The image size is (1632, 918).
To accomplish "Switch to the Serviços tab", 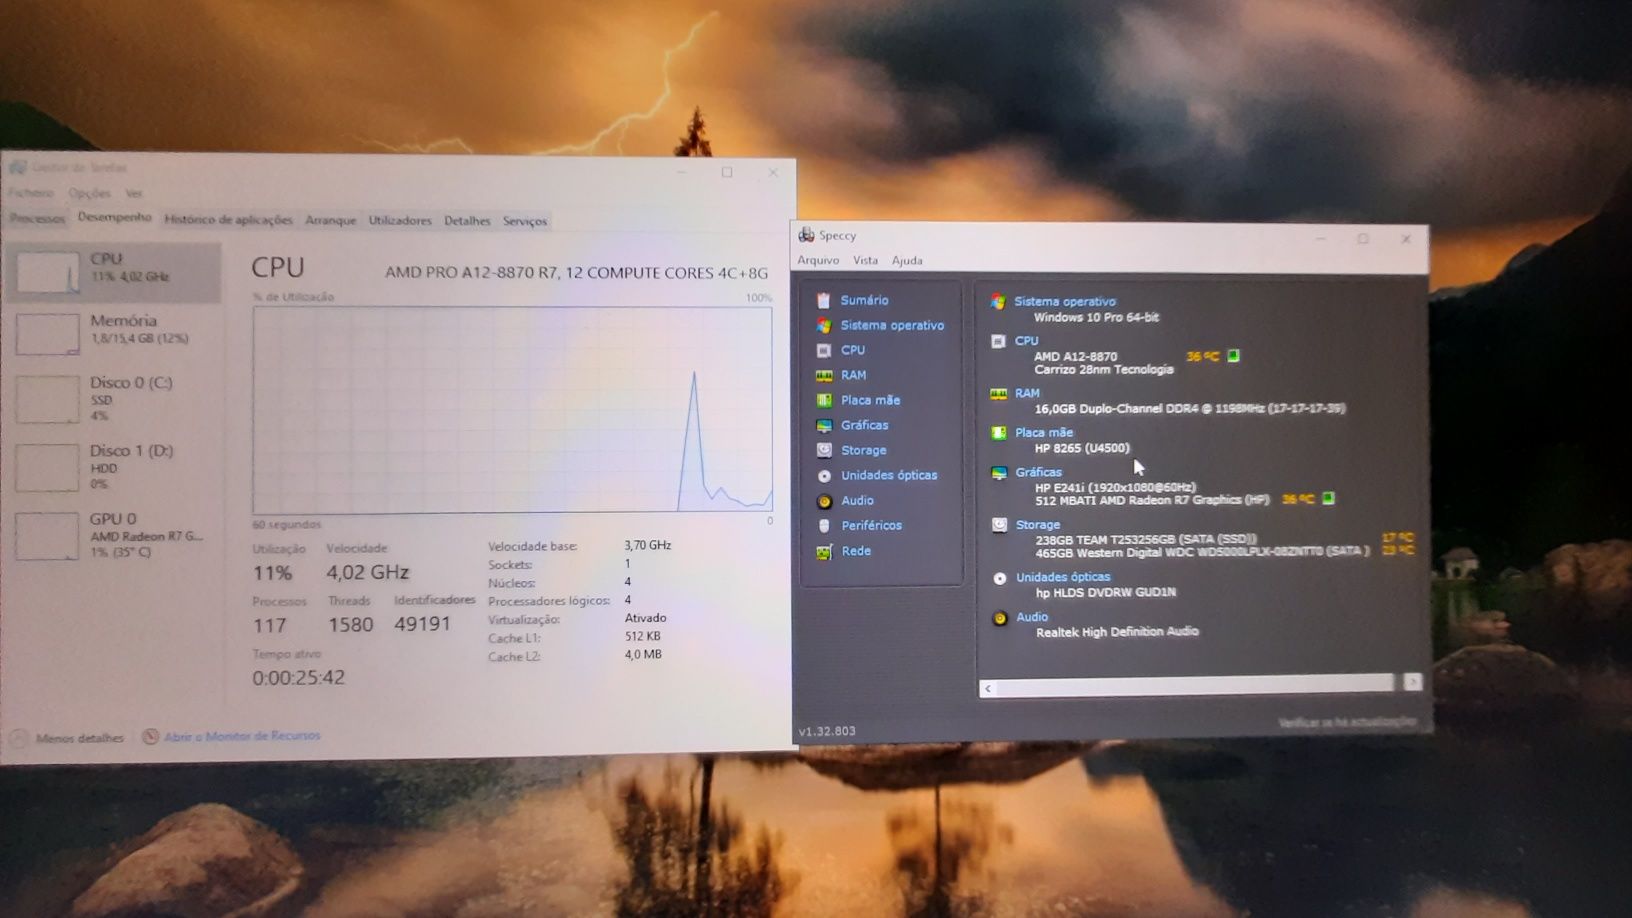I will [525, 221].
